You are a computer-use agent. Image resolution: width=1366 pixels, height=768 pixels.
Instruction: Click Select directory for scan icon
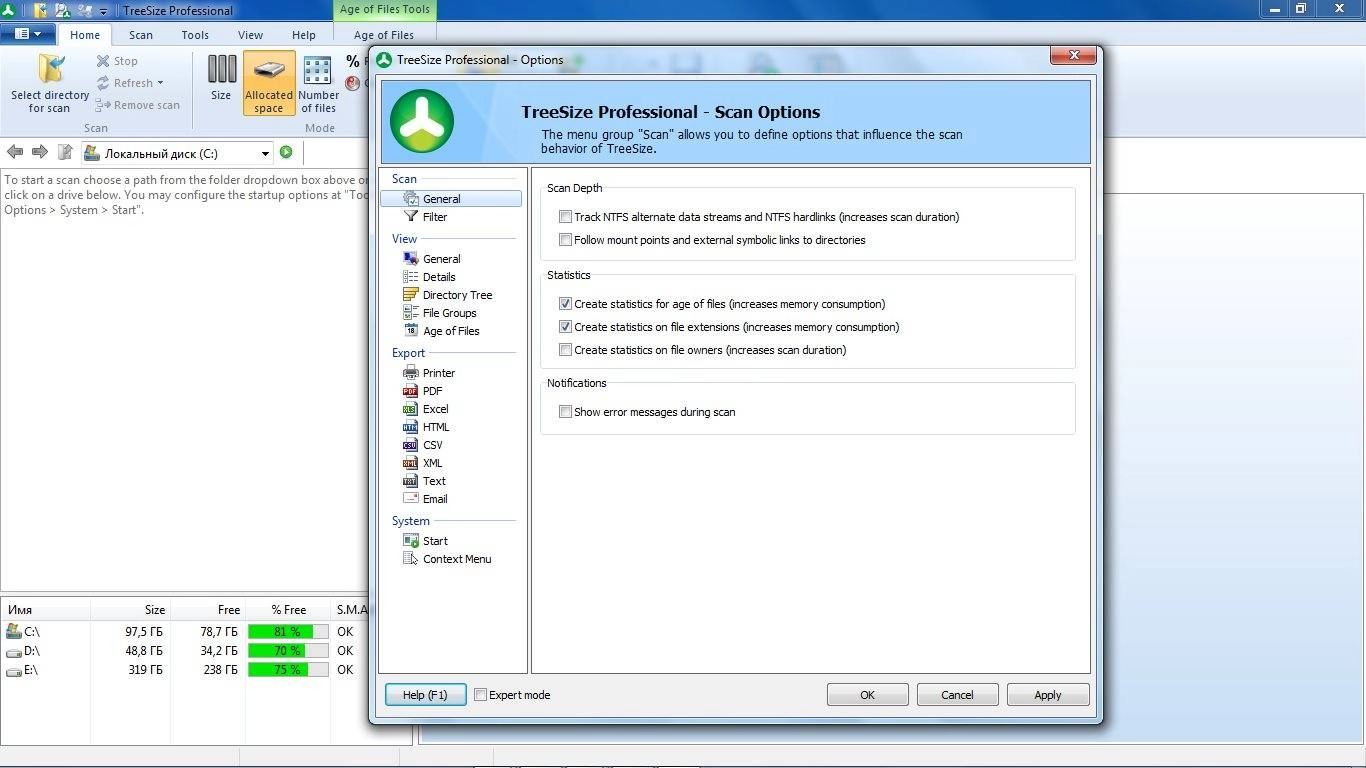(50, 84)
